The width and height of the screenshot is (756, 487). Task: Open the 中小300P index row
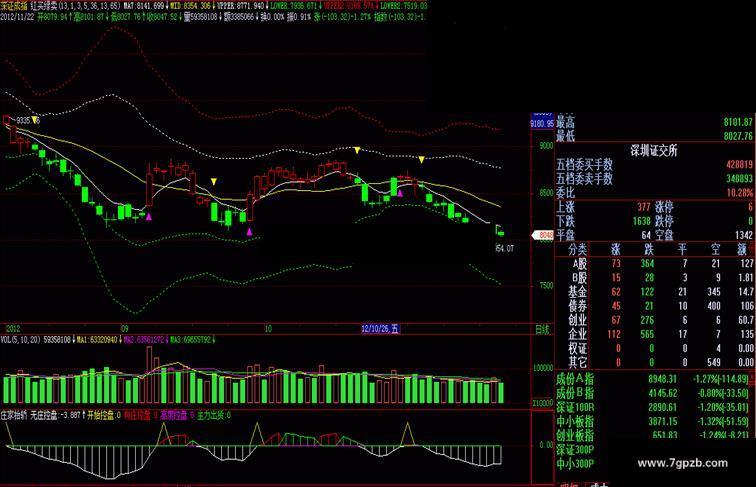click(575, 464)
